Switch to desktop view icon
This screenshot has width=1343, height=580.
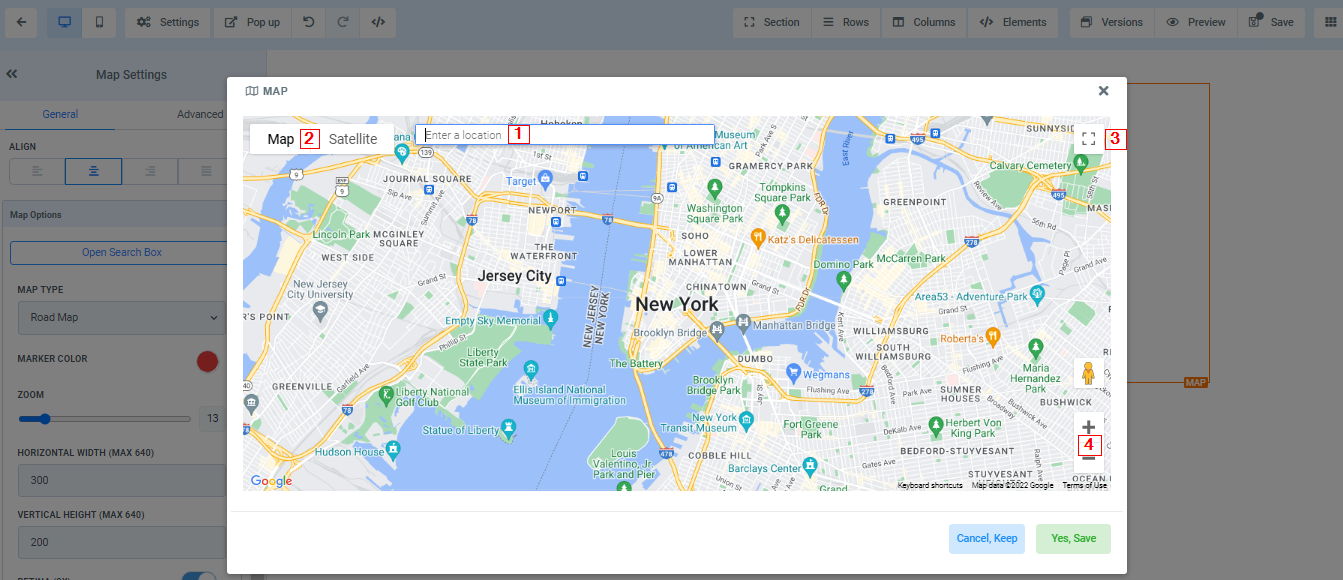tap(65, 22)
